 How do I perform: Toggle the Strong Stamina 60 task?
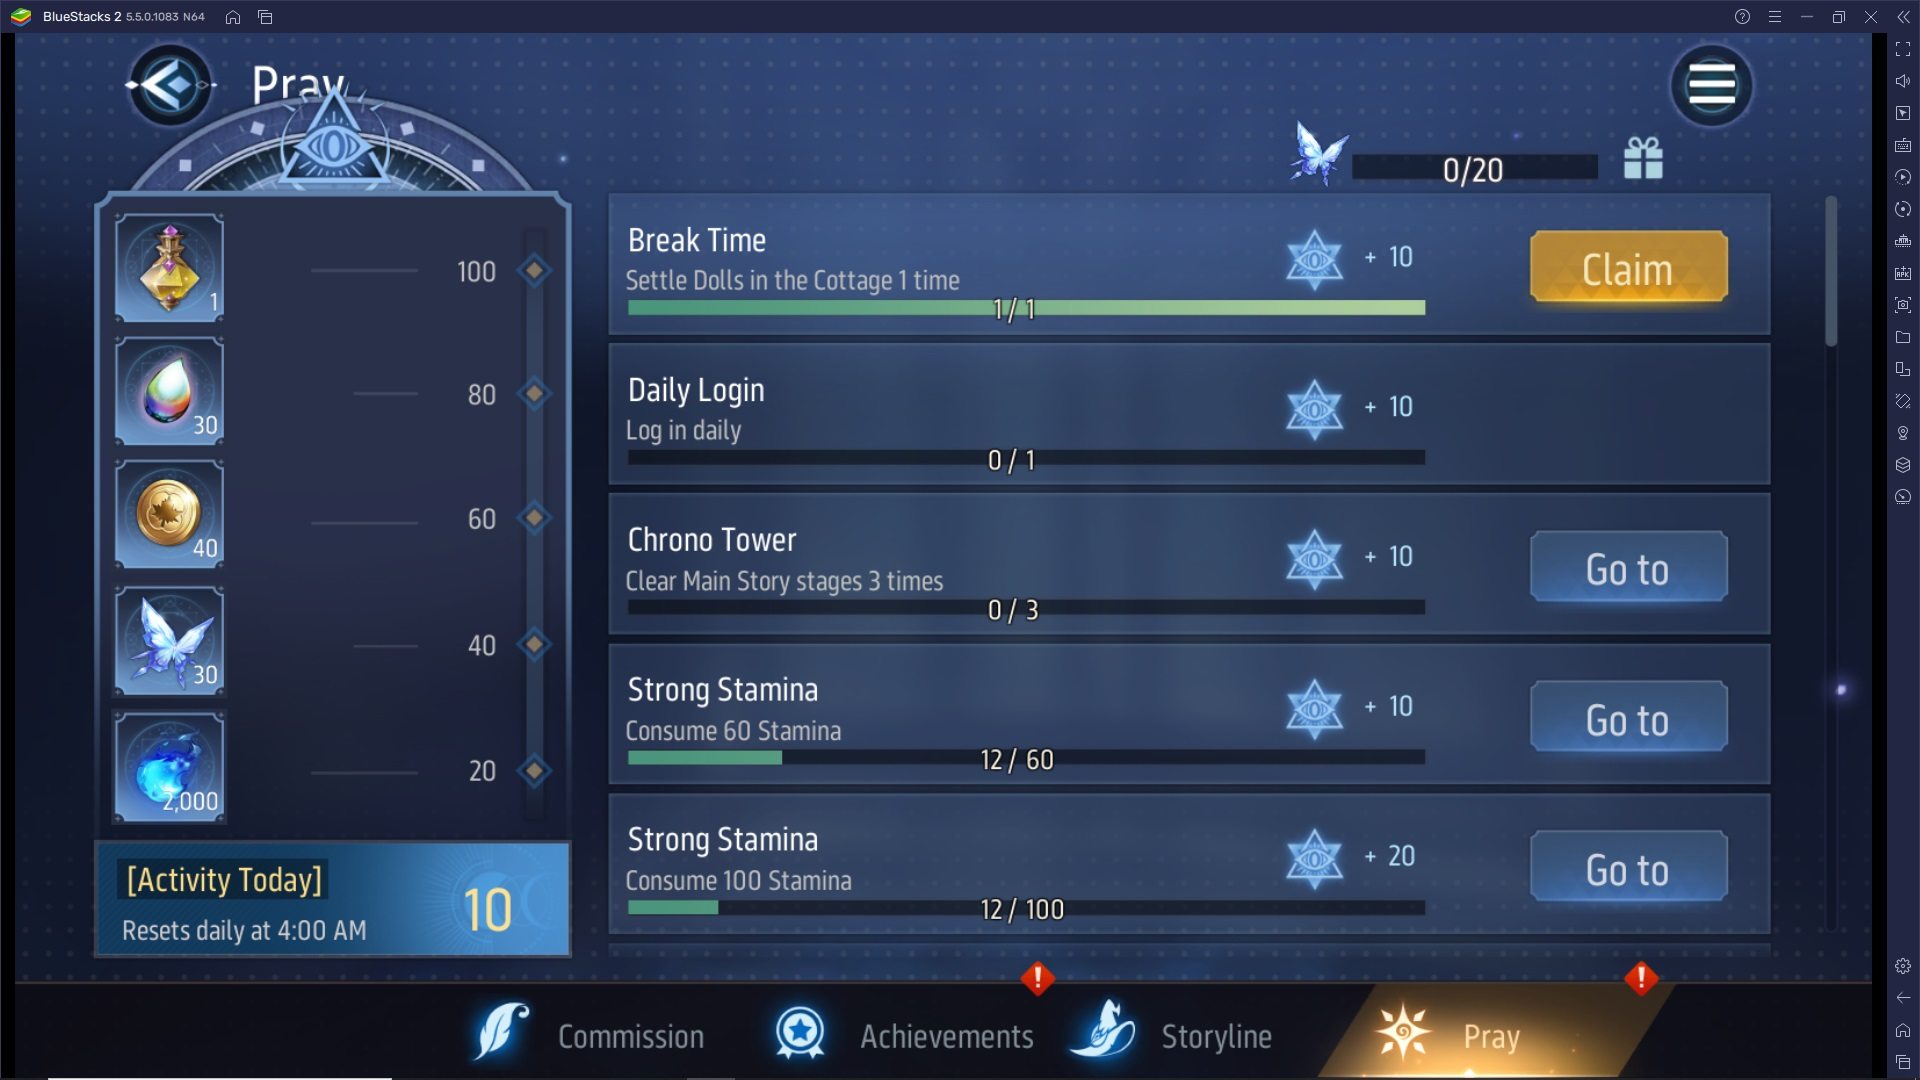[1627, 720]
